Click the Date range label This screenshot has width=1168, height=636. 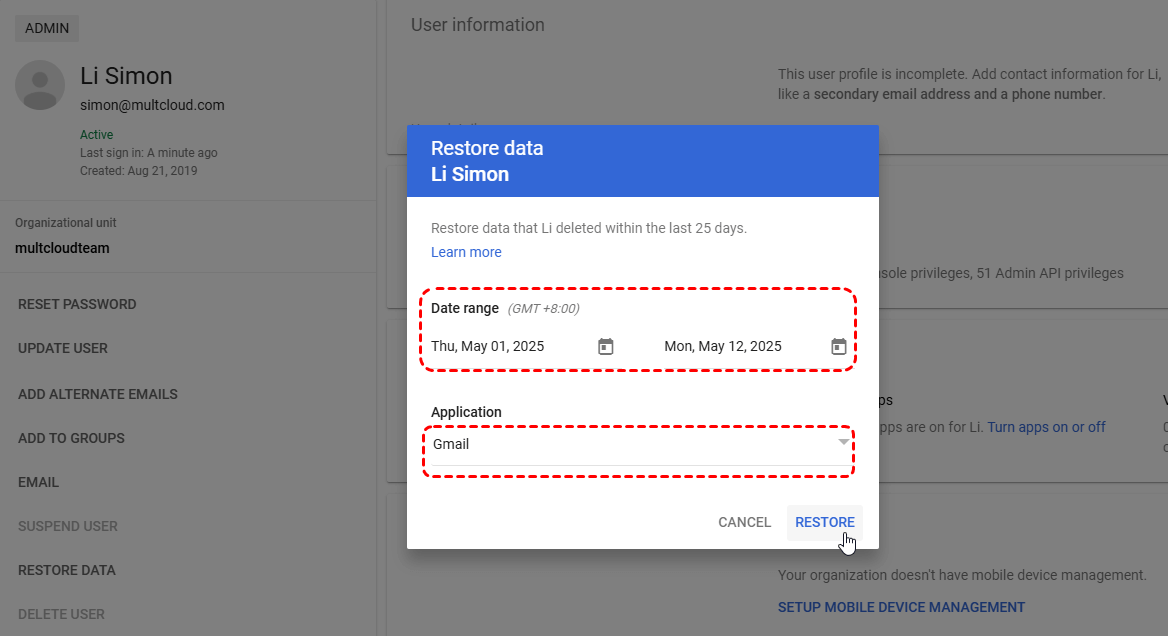(465, 308)
